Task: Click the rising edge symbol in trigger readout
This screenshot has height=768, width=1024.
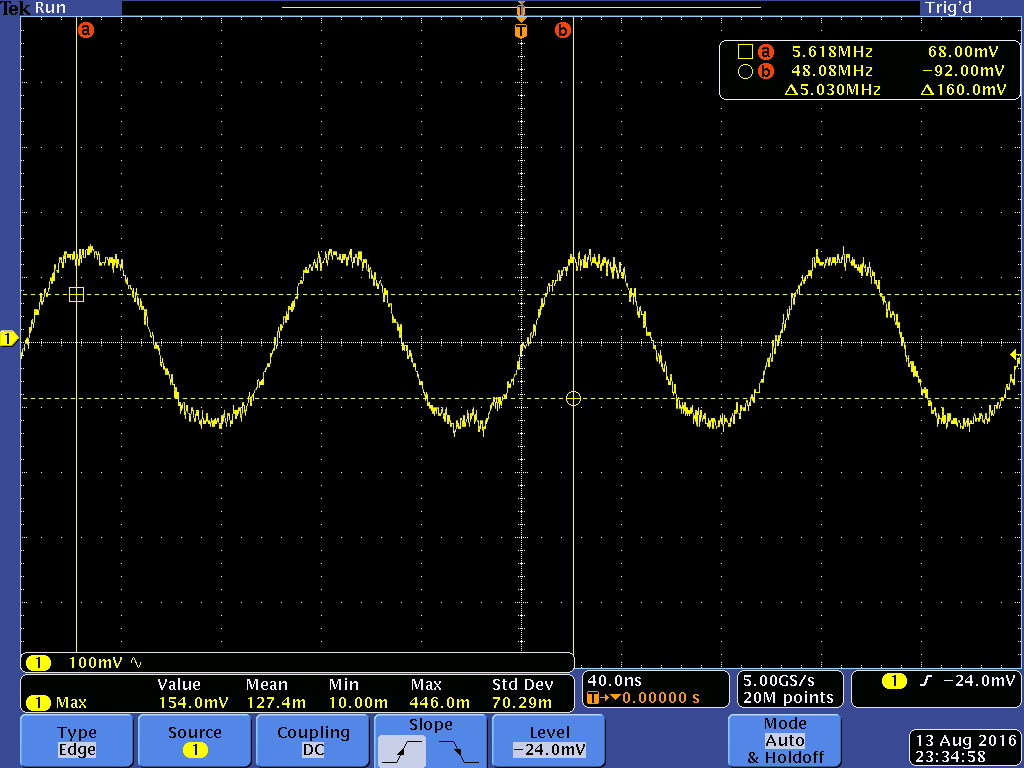Action: coord(925,681)
